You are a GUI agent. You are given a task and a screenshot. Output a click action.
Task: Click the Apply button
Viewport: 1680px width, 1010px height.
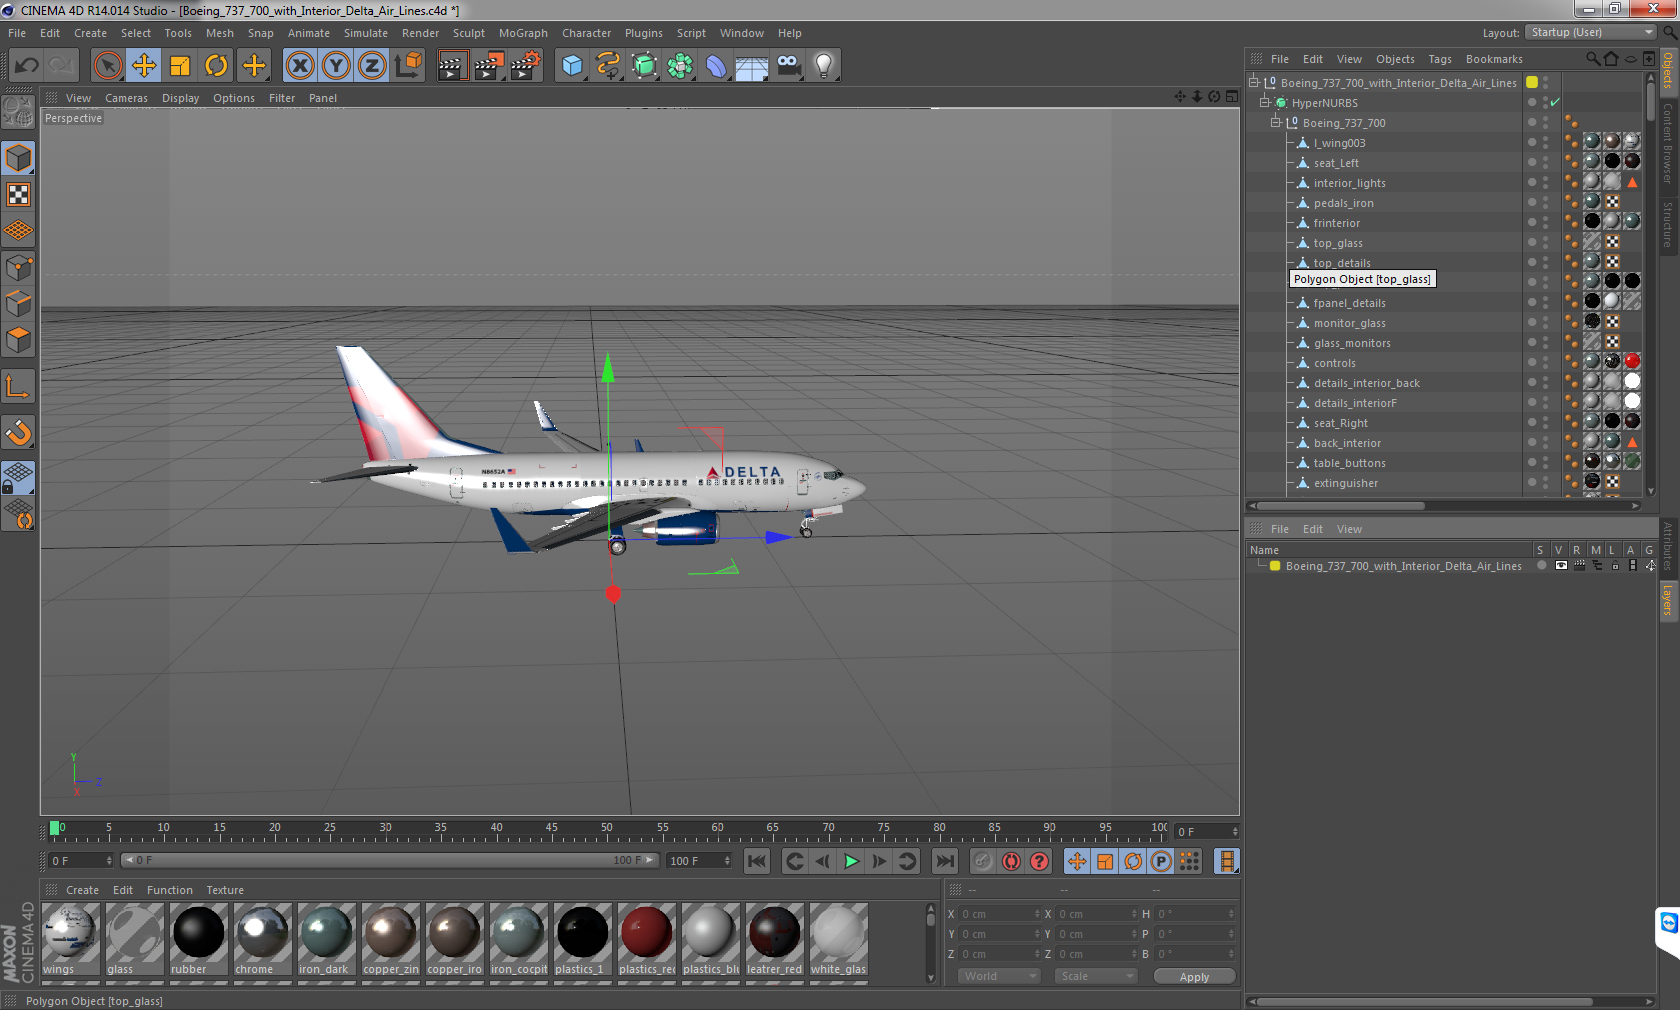coord(1194,976)
